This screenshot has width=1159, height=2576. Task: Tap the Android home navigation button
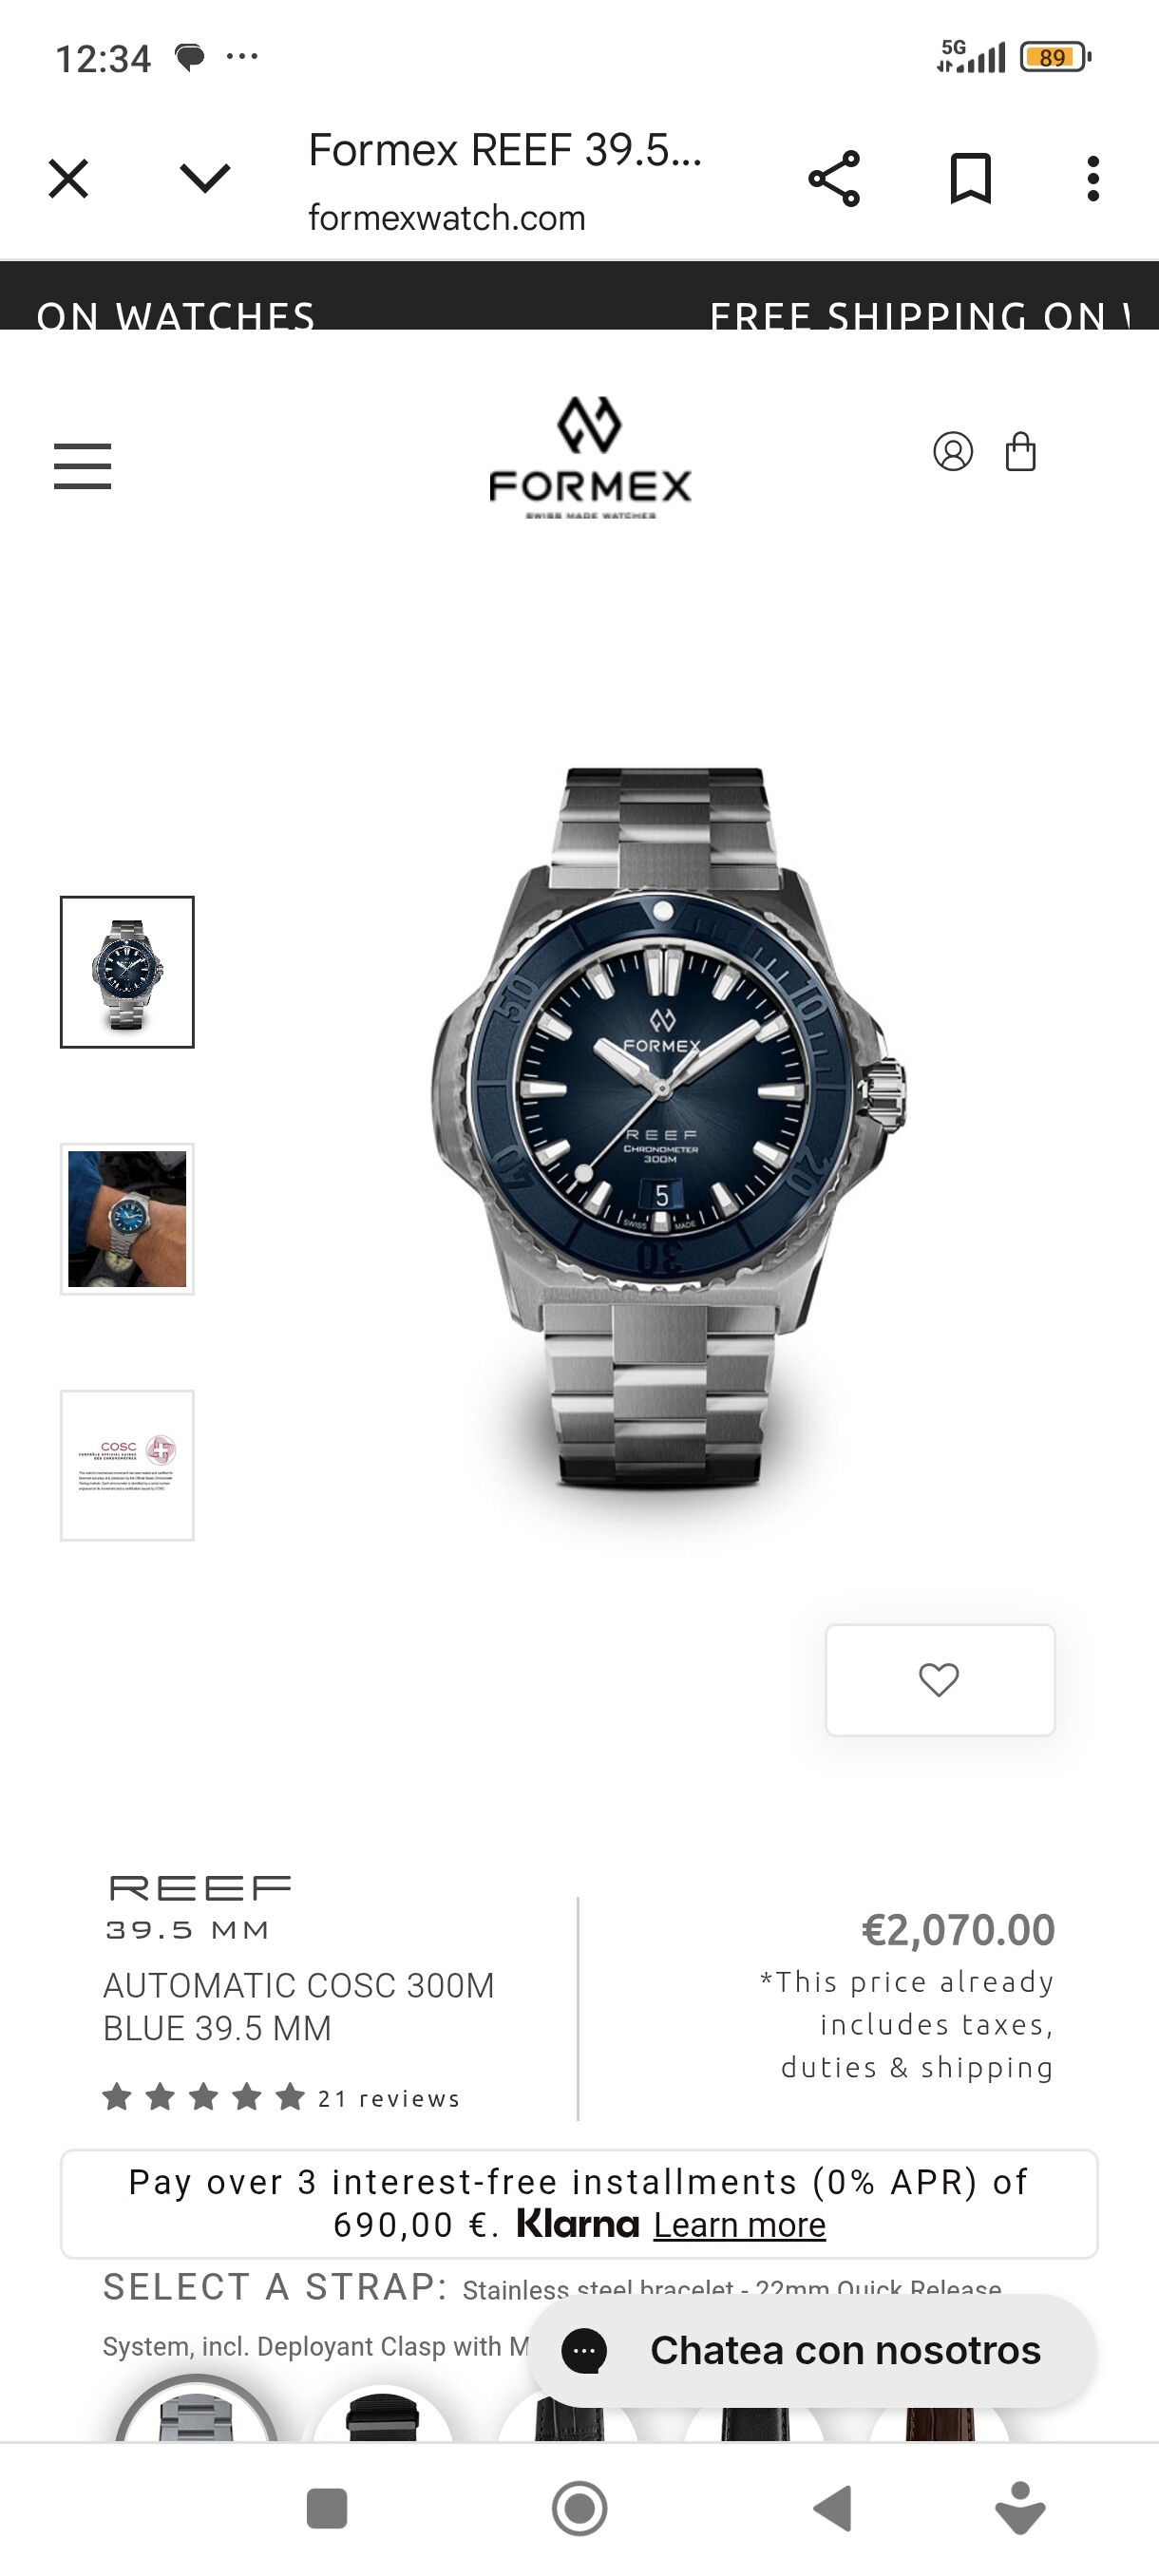coord(579,2508)
